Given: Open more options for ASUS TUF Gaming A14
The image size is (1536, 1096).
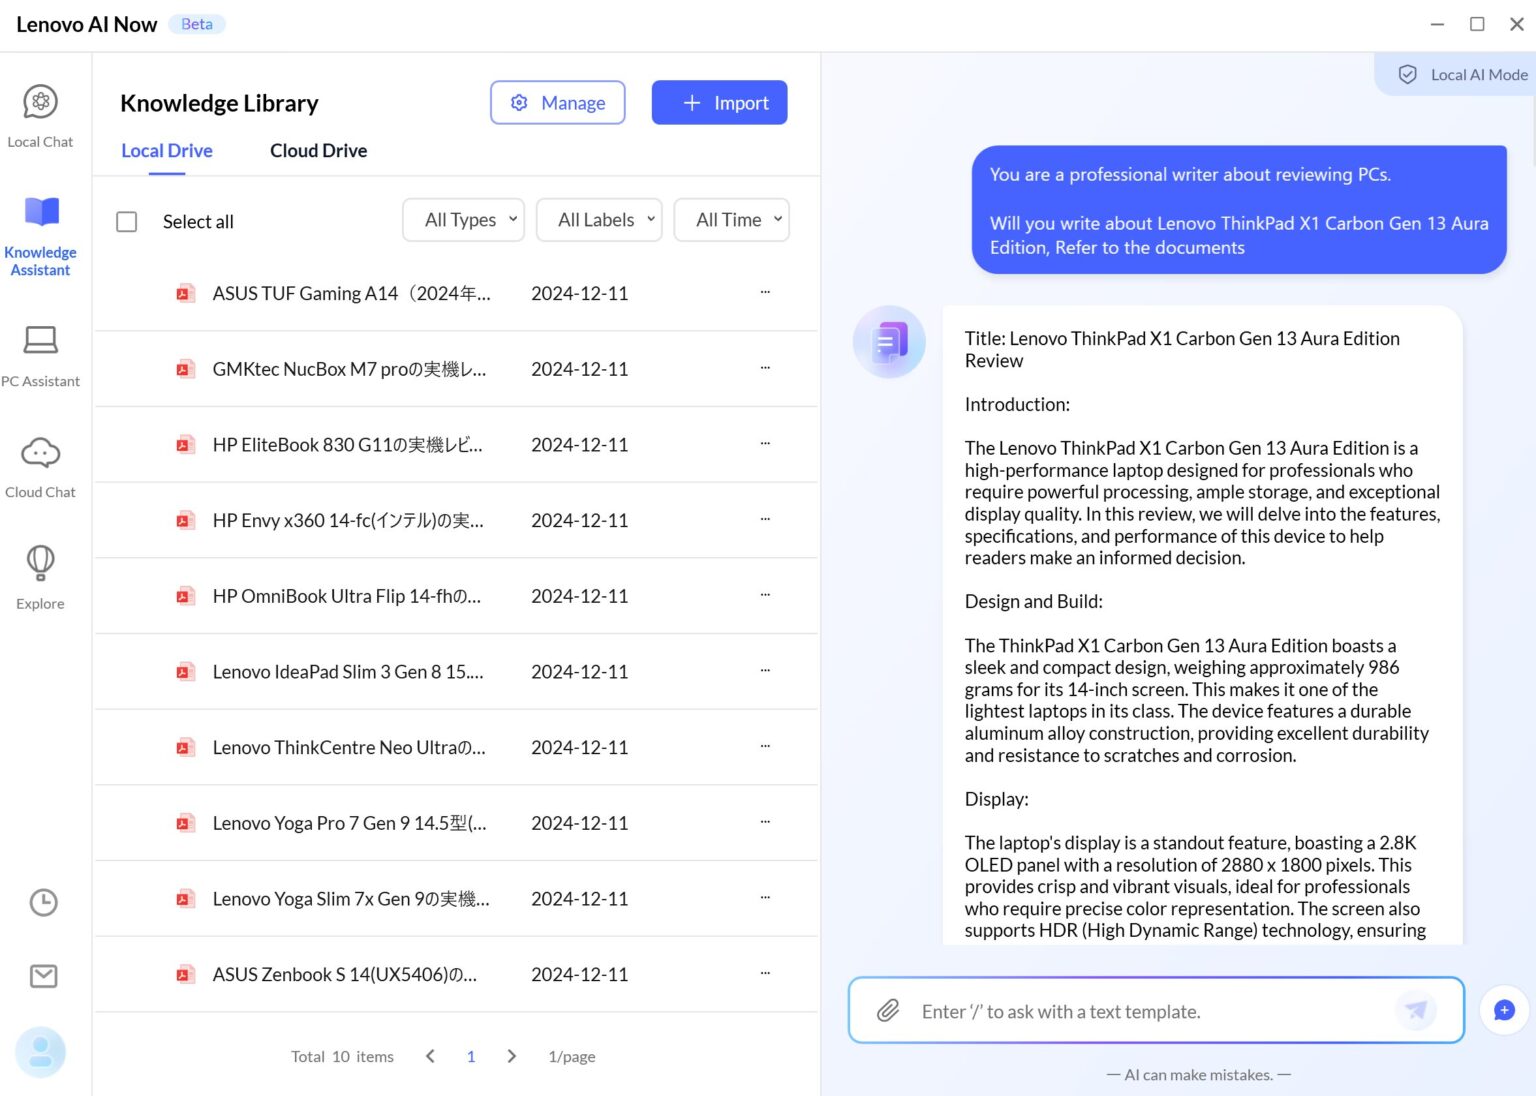Looking at the screenshot, I should 765,293.
